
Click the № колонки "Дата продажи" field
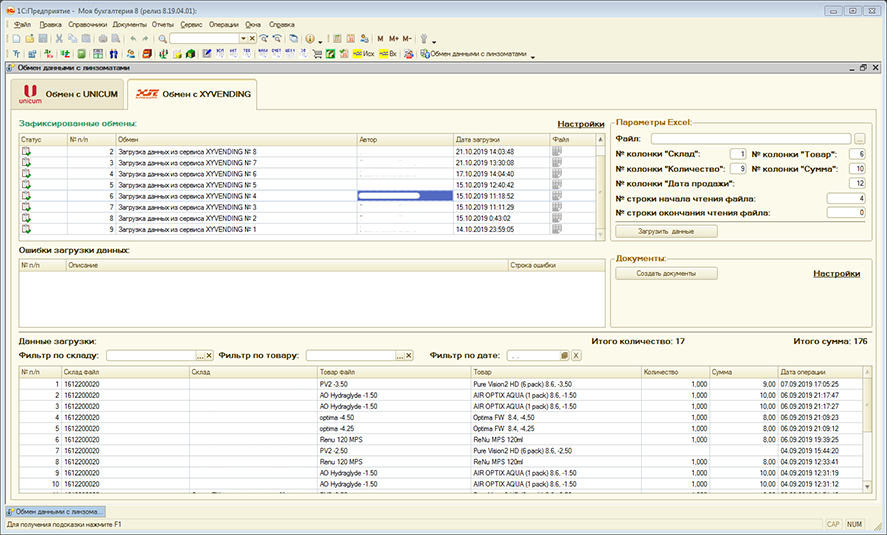[x=856, y=184]
